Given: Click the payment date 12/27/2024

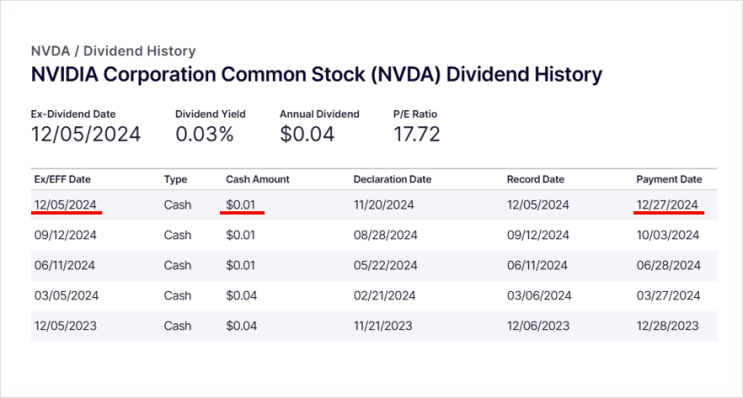Looking at the screenshot, I should tap(667, 205).
